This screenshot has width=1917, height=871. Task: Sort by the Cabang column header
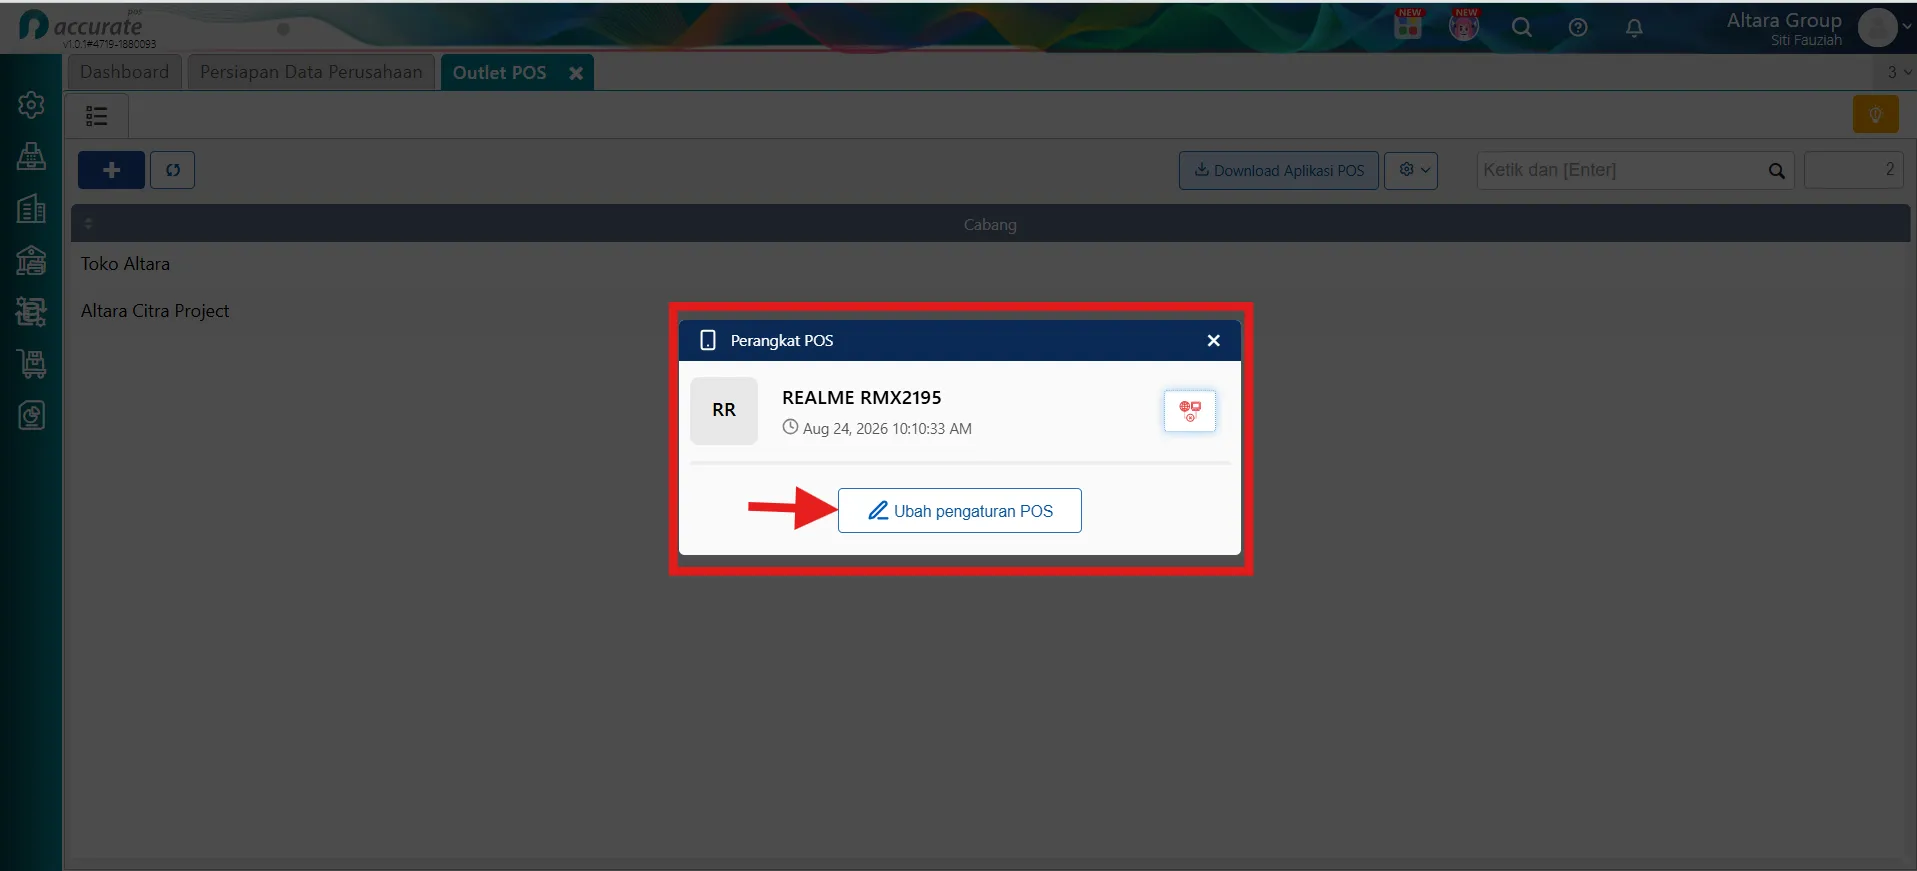(990, 224)
